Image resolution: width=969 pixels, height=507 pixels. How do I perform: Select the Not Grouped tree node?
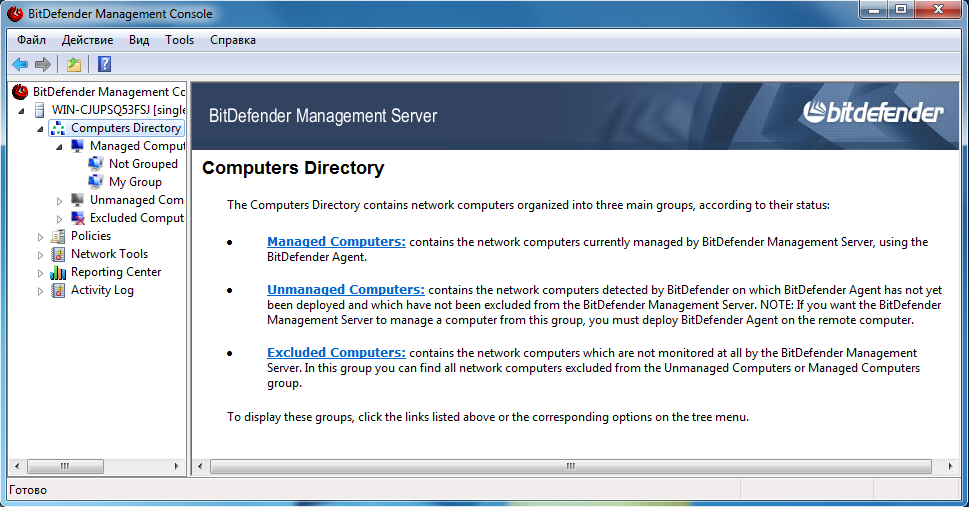coord(142,164)
